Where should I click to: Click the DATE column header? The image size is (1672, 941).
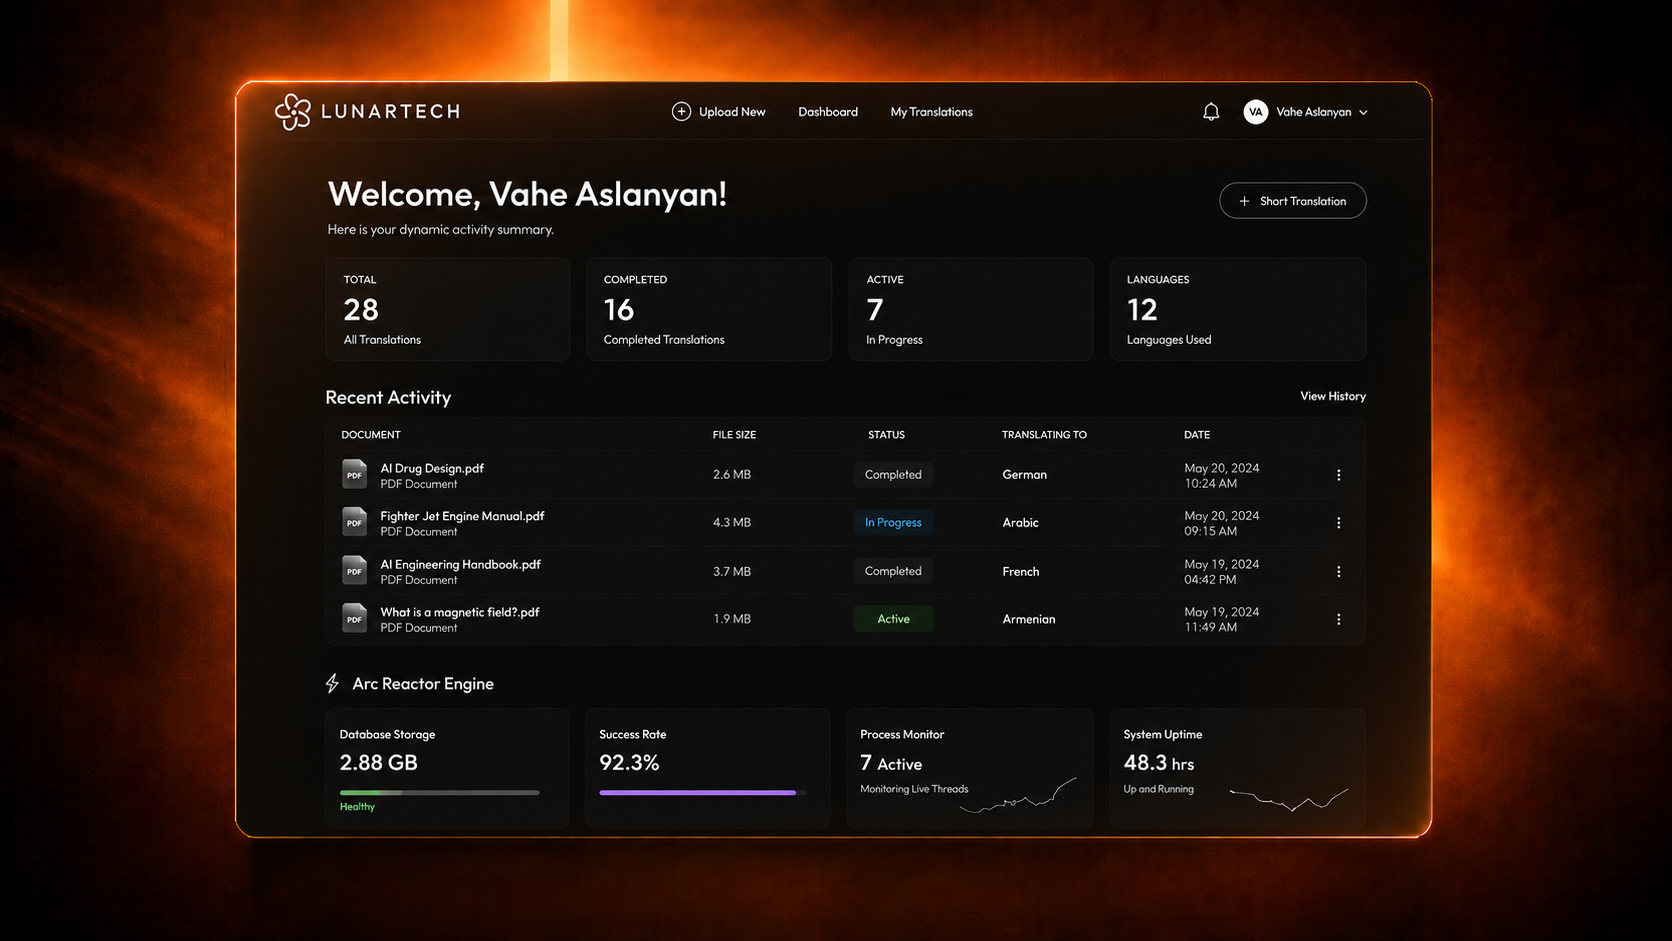(1197, 435)
